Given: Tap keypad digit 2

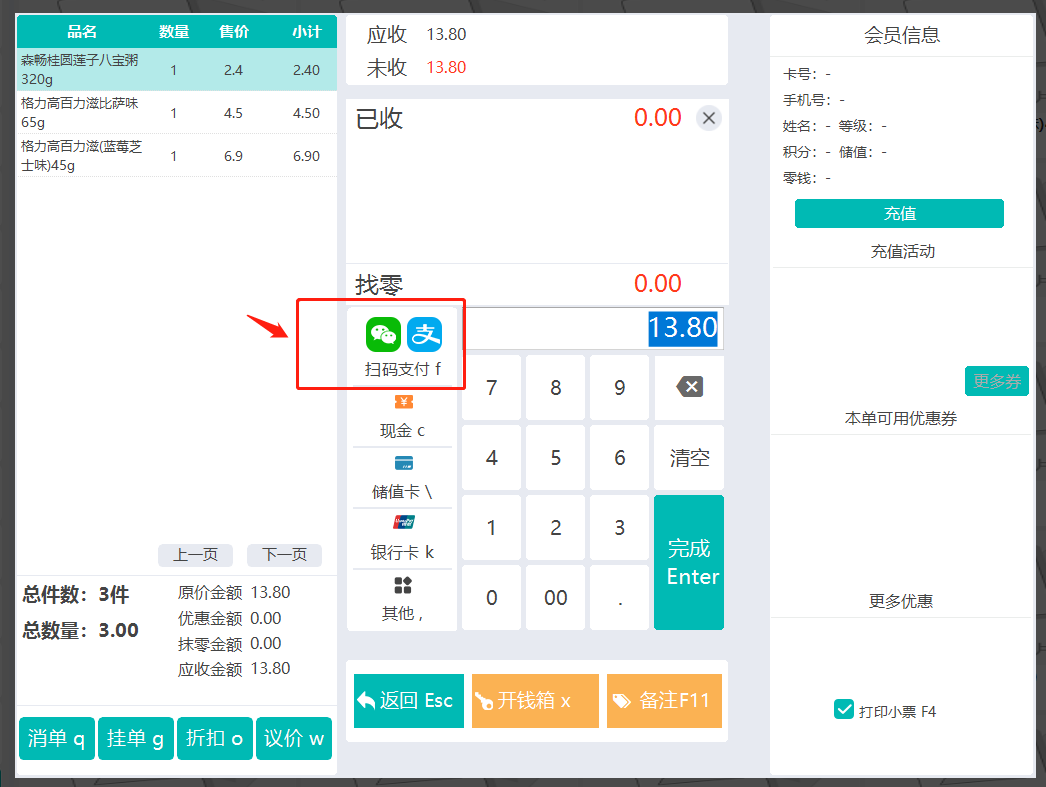Looking at the screenshot, I should (556, 528).
